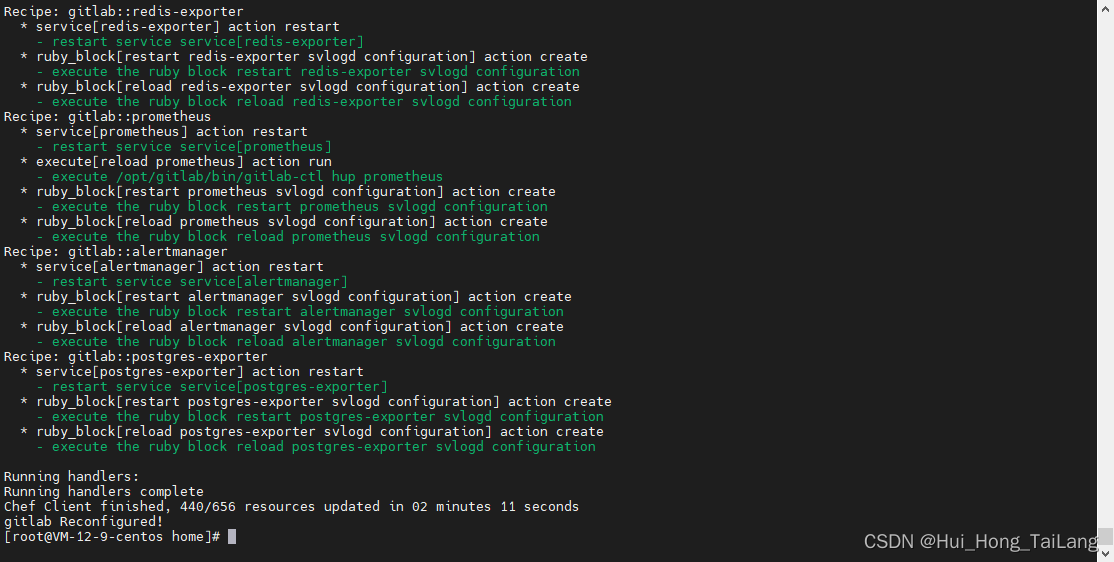Screen dimensions: 1114x562
Task: Click the "Recipe: gitlab::alertmanager" heading
Action: click(115, 252)
